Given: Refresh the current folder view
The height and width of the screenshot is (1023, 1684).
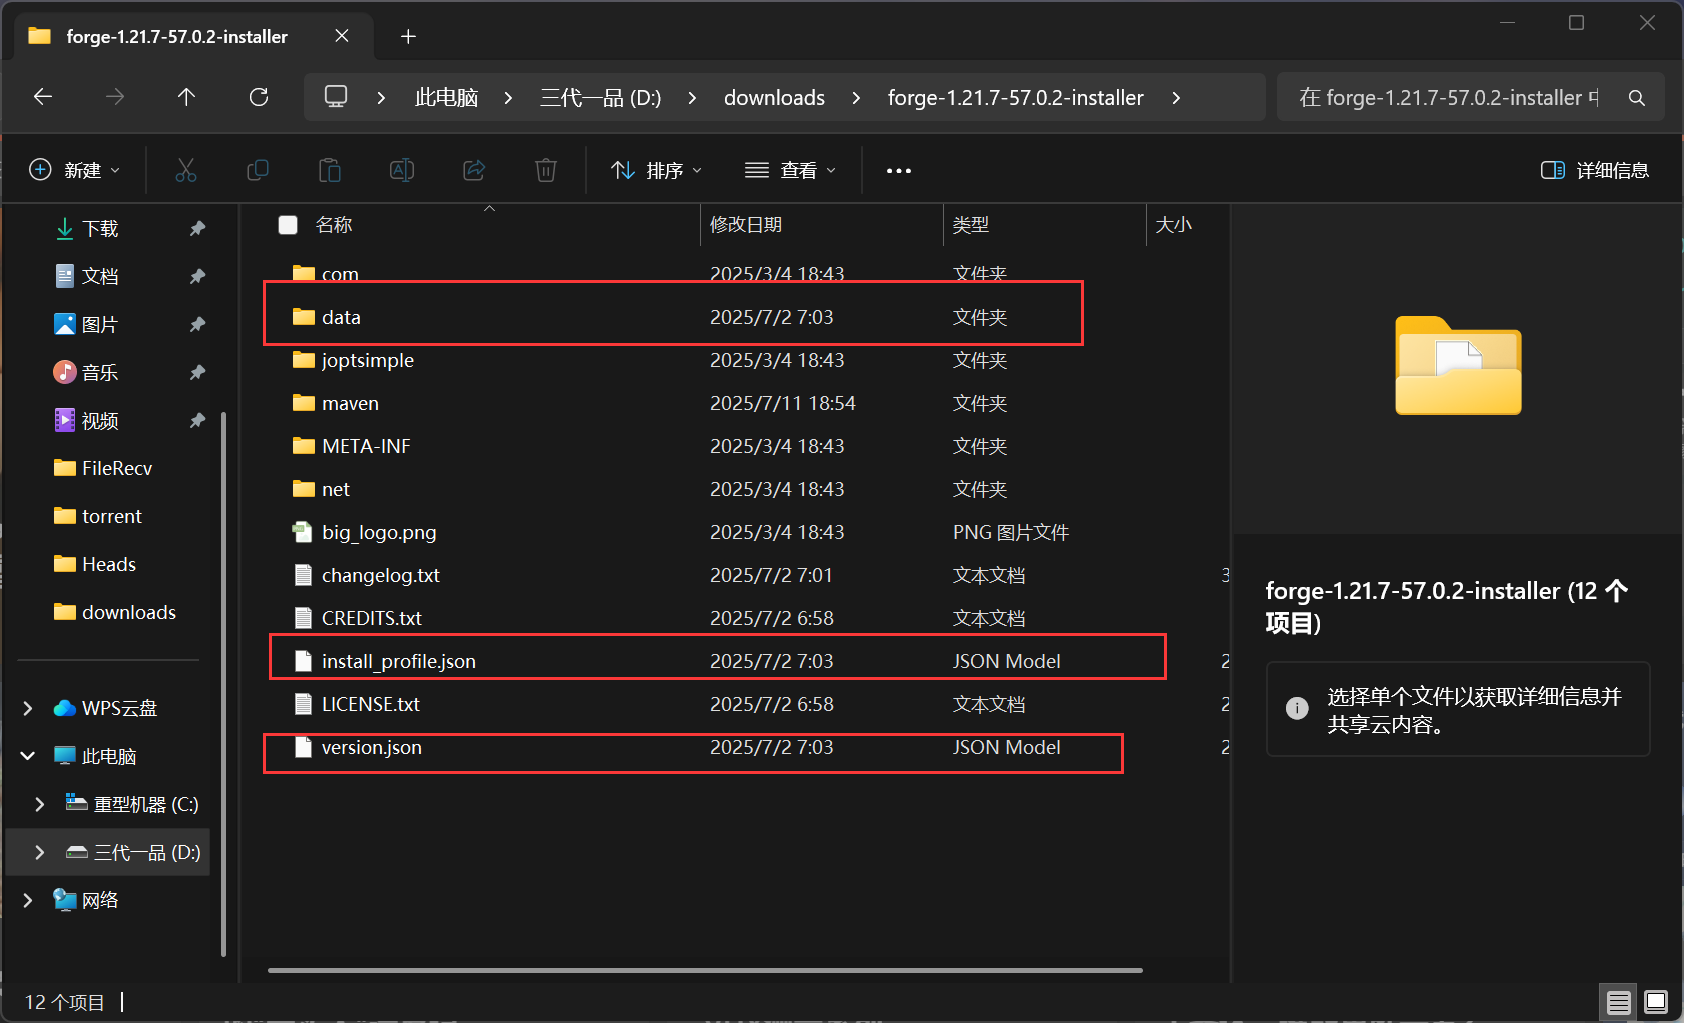Looking at the screenshot, I should click(259, 97).
